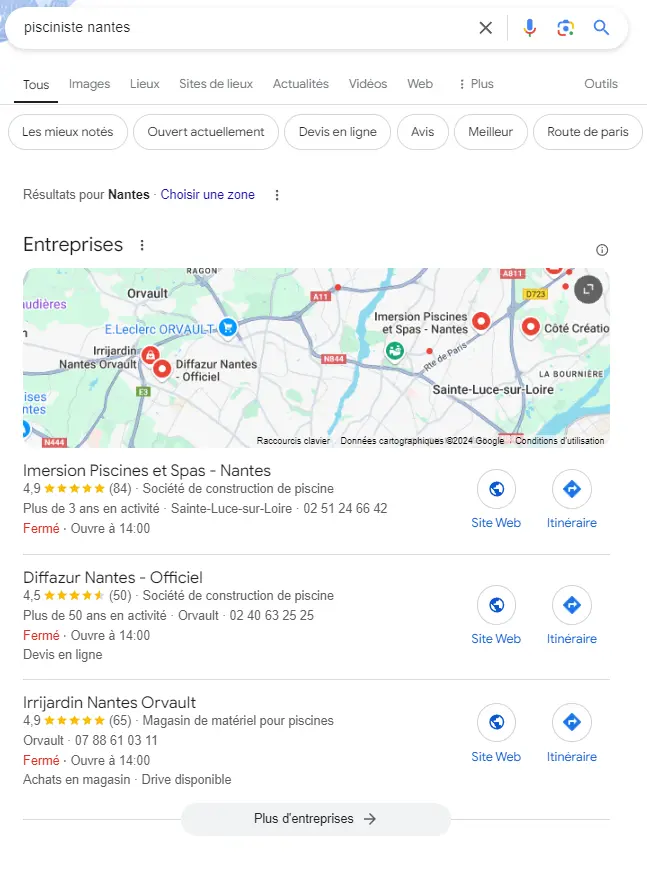The width and height of the screenshot is (647, 876).
Task: Enable the 'Ouvert actuellement' filter chip
Action: click(x=205, y=131)
